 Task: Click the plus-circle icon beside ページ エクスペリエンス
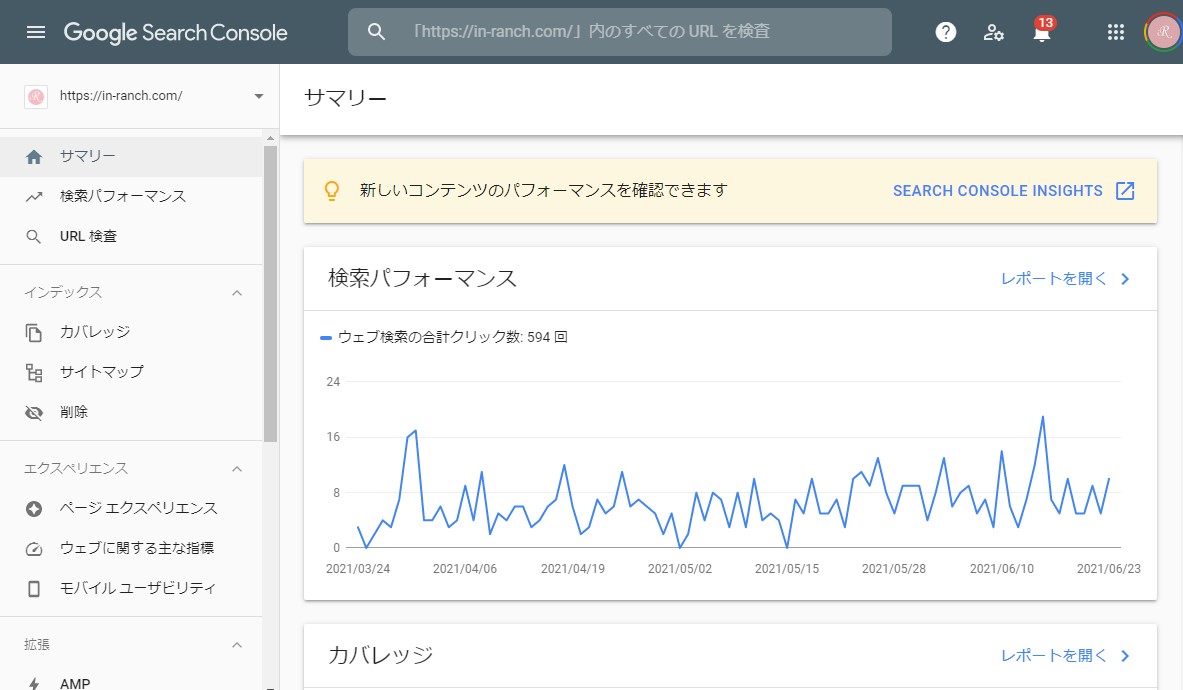pos(34,509)
